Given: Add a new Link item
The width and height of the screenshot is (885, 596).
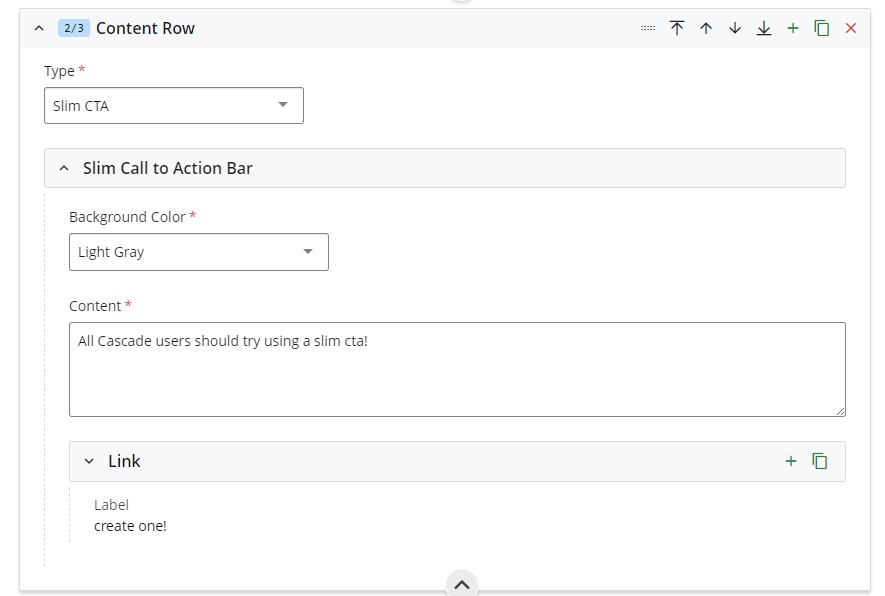Looking at the screenshot, I should 791,461.
